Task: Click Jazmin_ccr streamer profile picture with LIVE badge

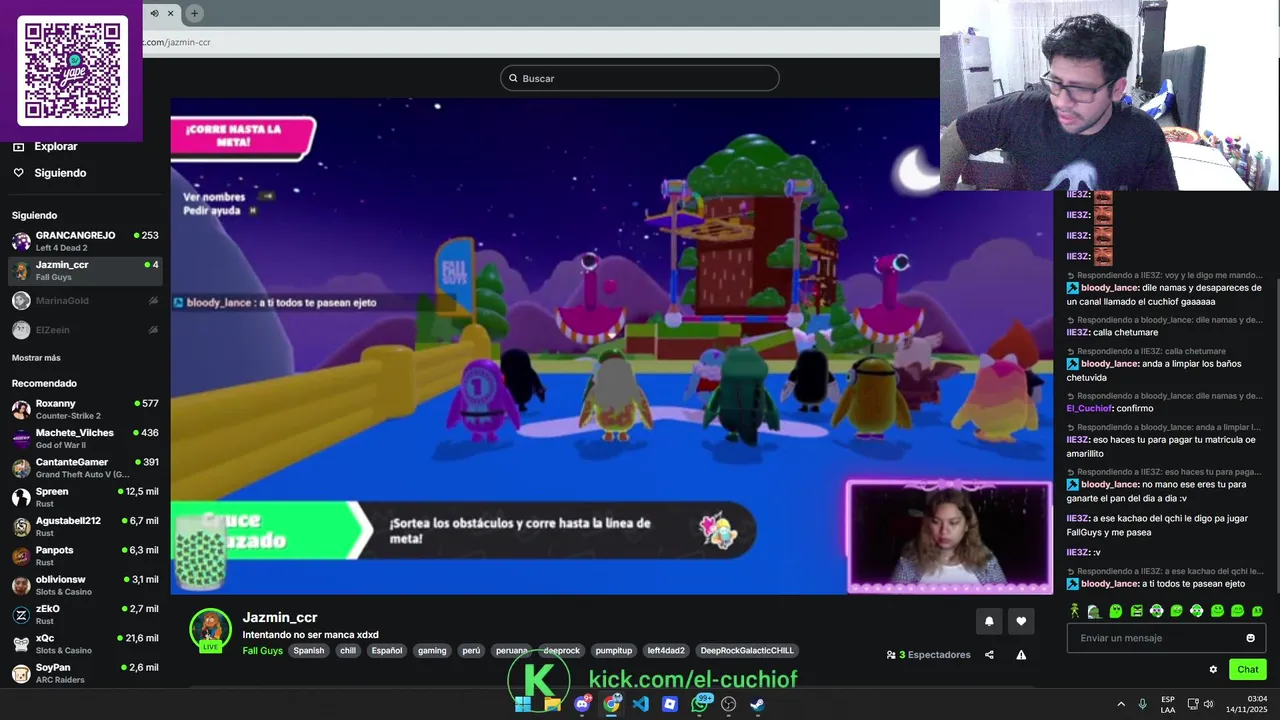Action: pos(211,630)
